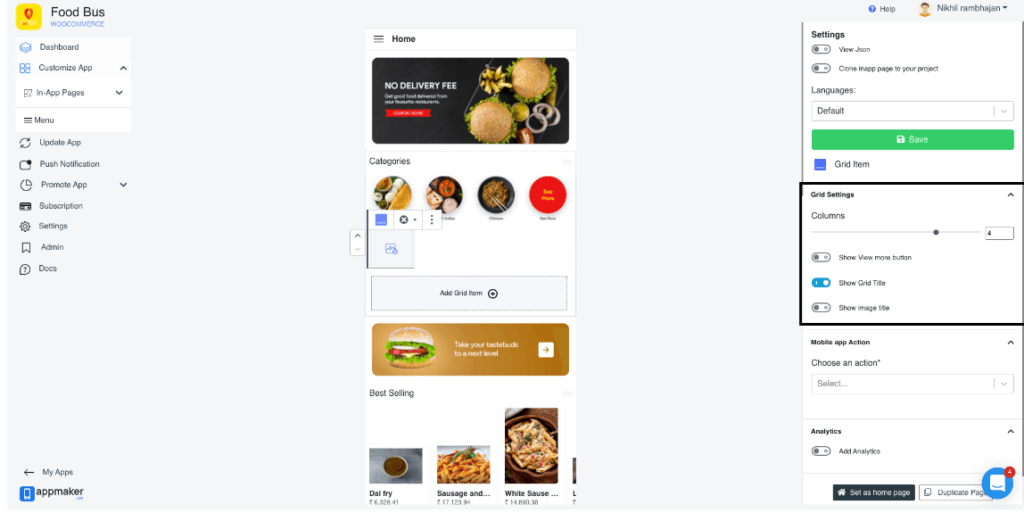Viewport: 1024px width, 513px height.
Task: Click the green Save button
Action: 912,140
